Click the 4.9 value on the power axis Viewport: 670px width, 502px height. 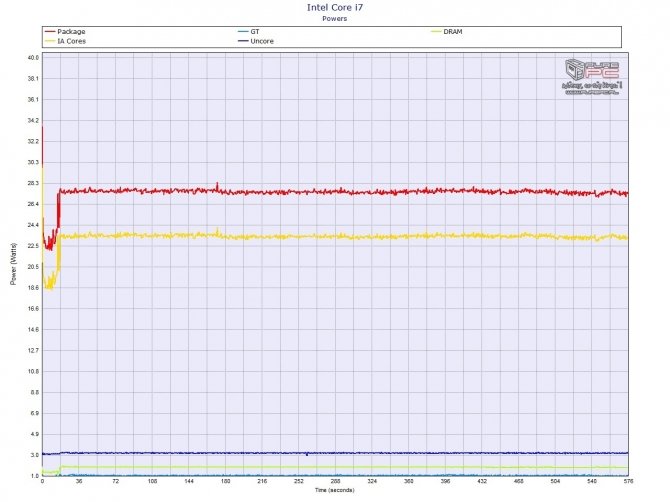35,434
